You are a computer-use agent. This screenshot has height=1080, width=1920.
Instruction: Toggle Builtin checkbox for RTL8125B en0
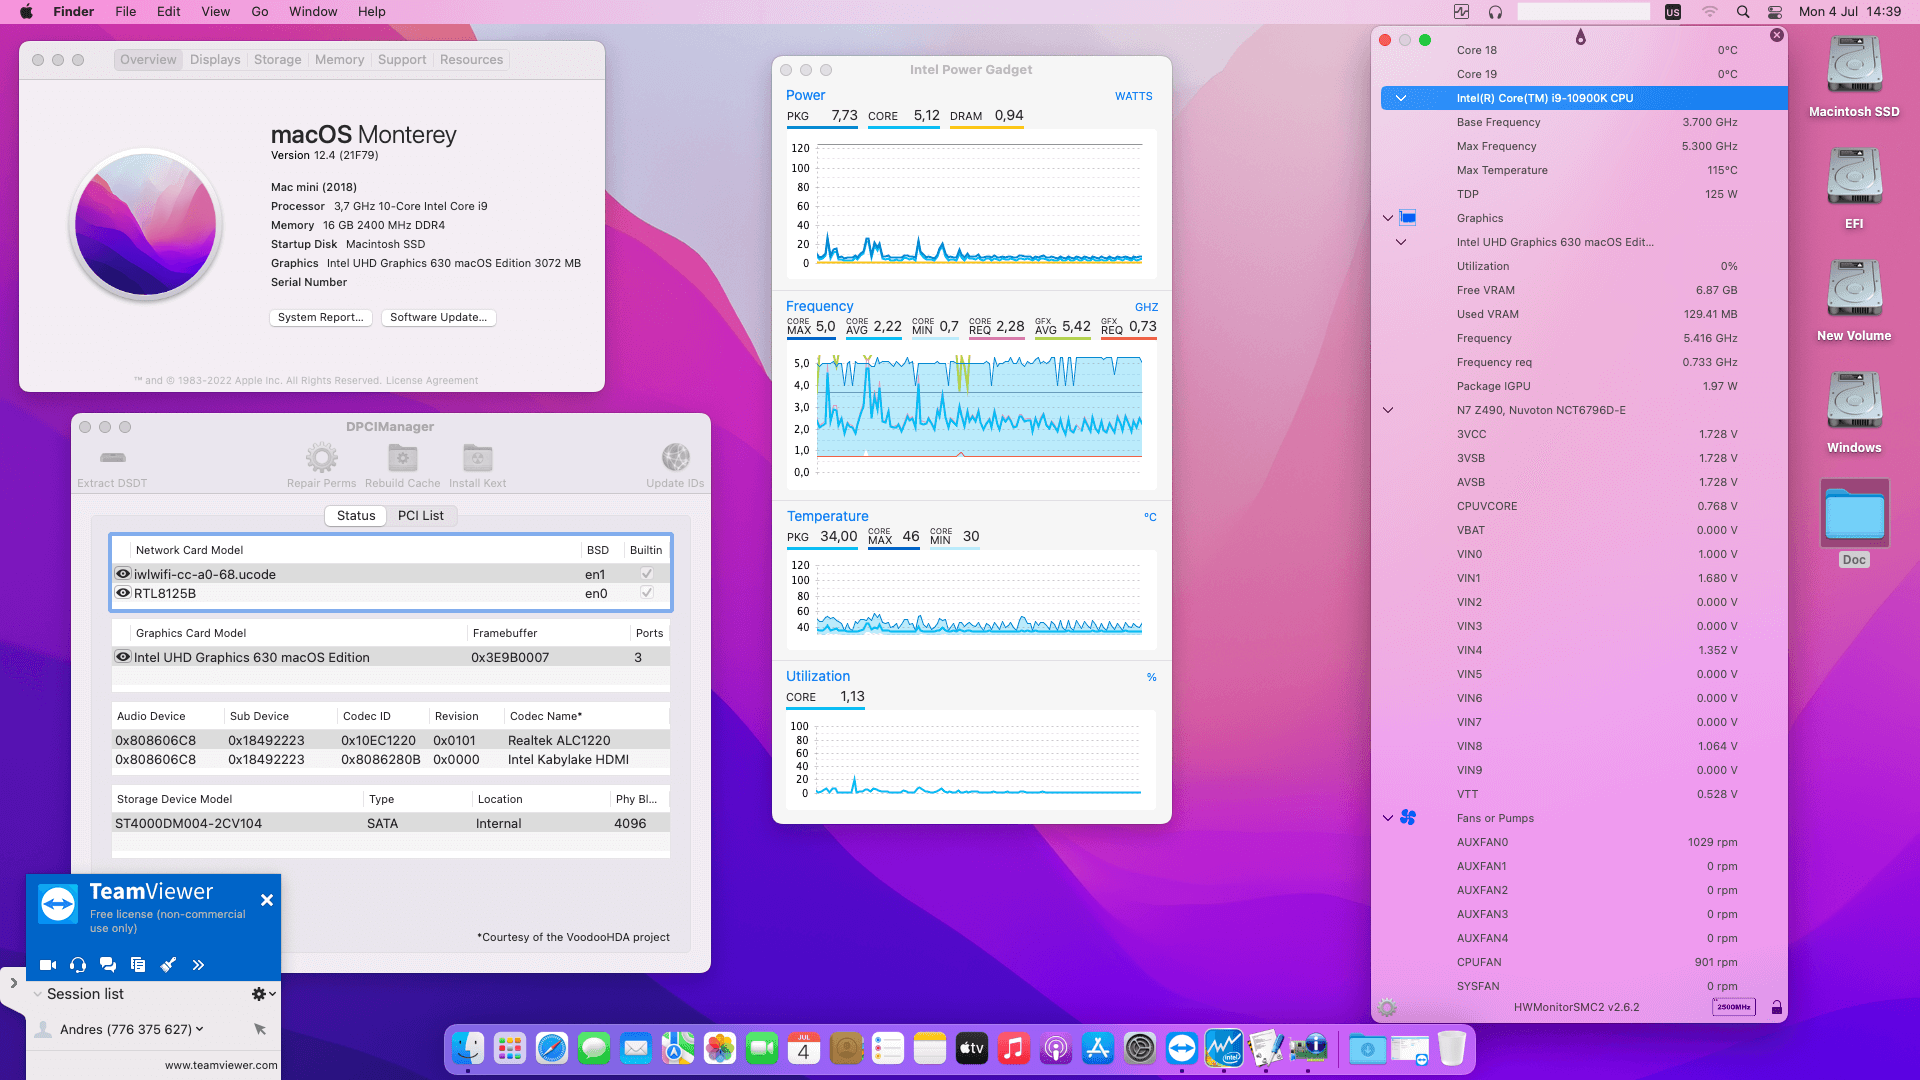tap(647, 593)
